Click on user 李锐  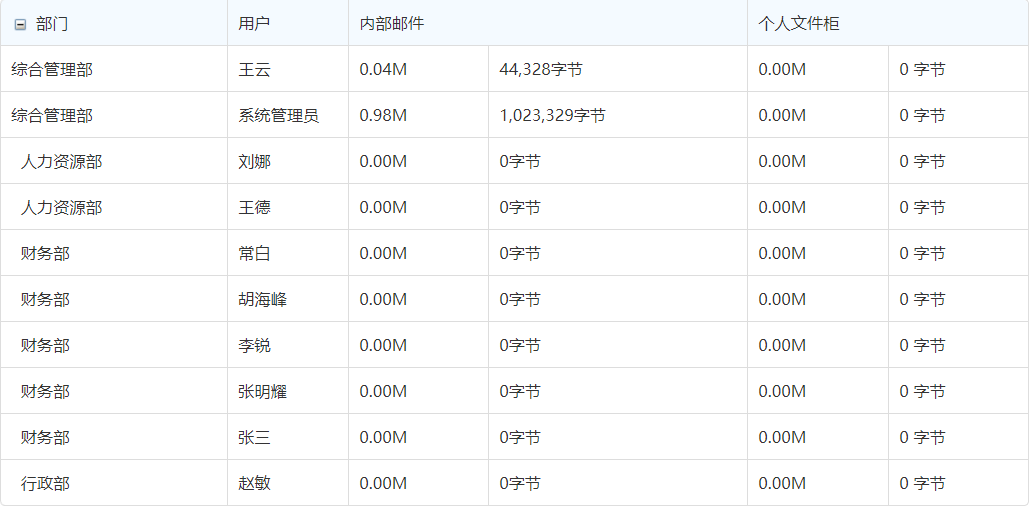(x=255, y=346)
